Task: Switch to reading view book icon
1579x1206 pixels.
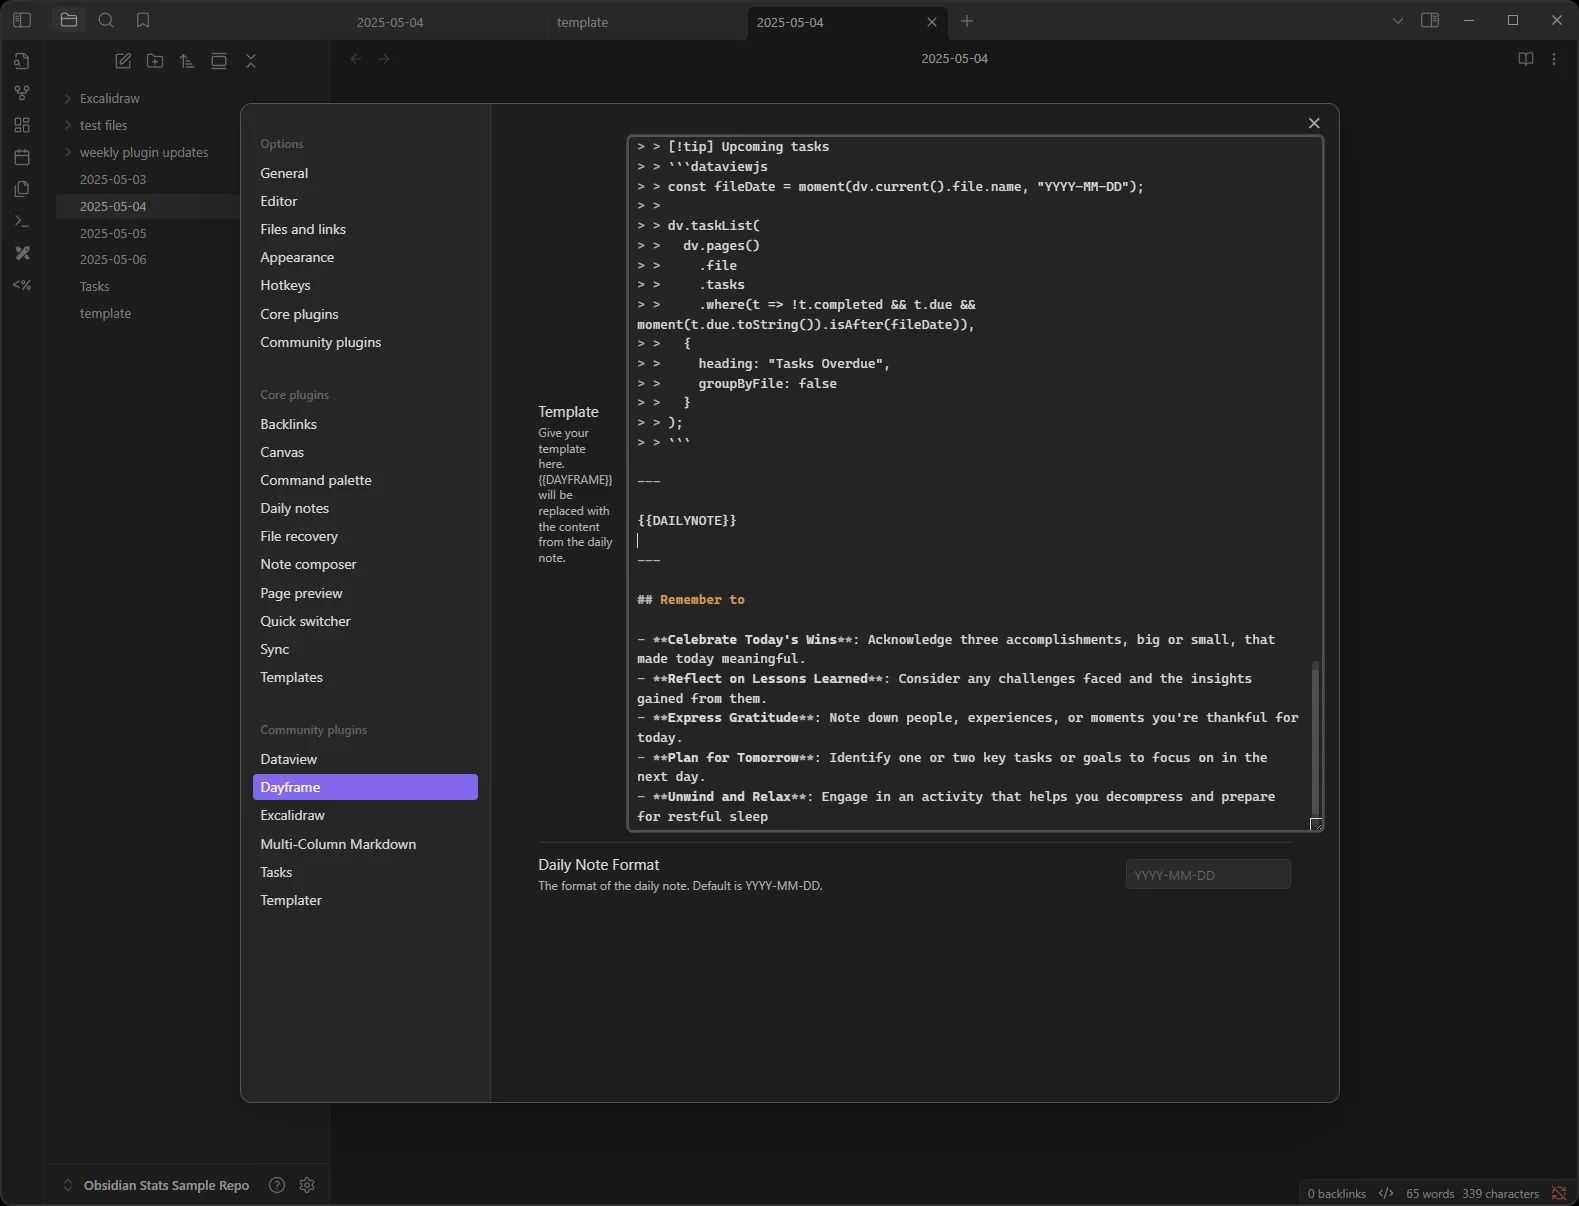Action: [x=1525, y=59]
